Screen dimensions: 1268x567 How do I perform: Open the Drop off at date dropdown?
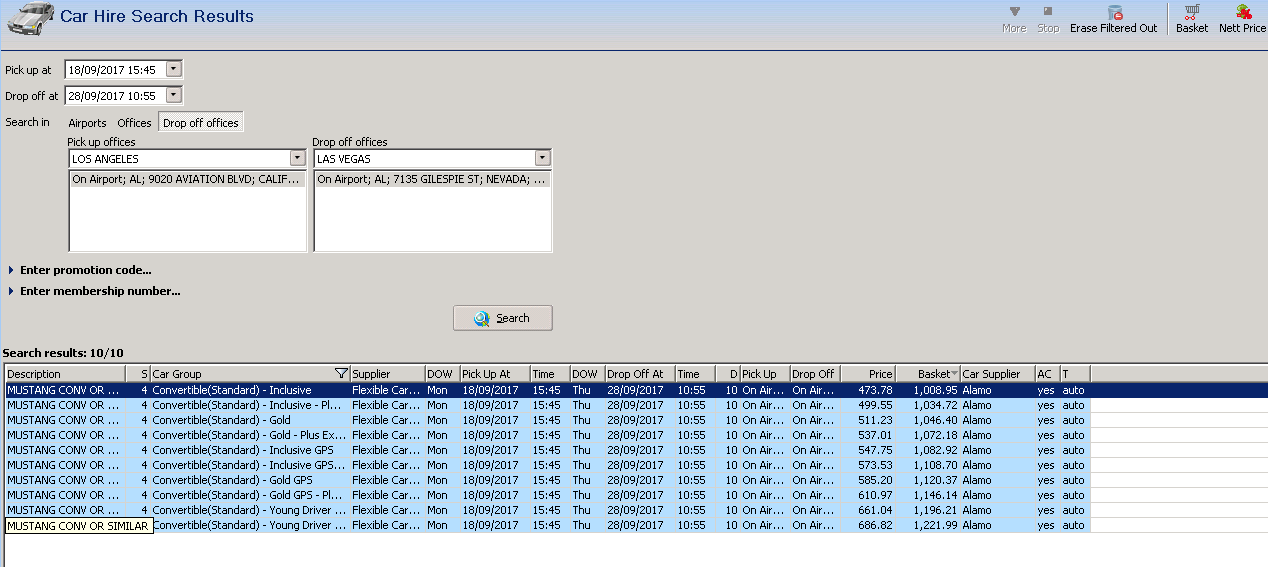click(174, 96)
